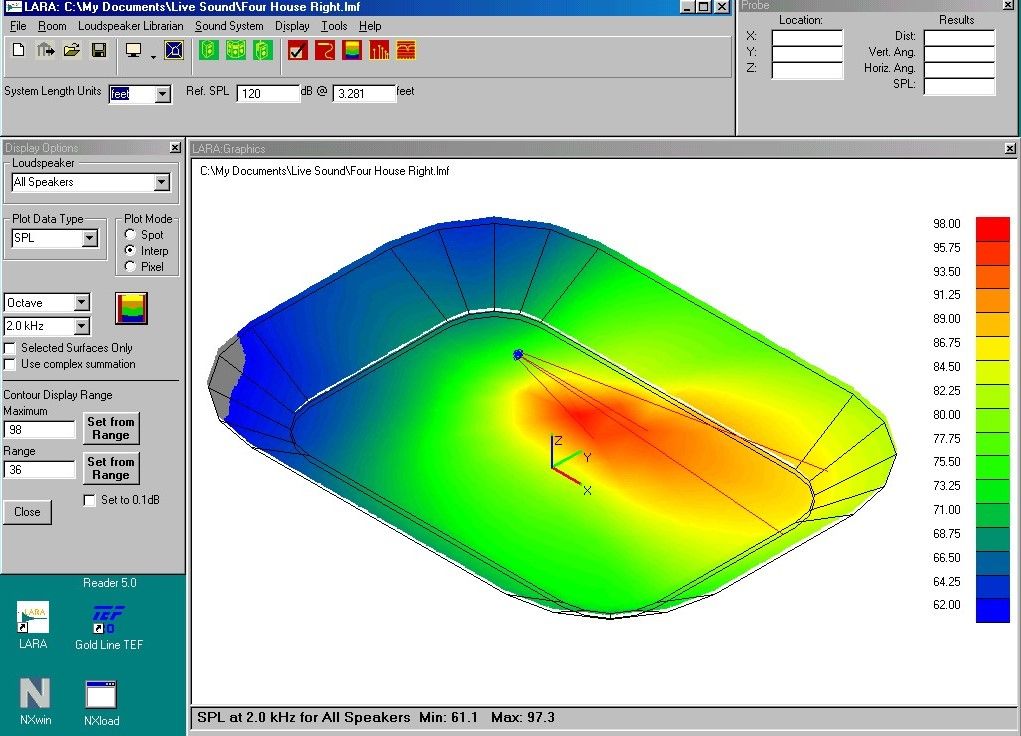Click the Ref. SPL input field
The image size is (1021, 736).
pyautogui.click(x=268, y=93)
